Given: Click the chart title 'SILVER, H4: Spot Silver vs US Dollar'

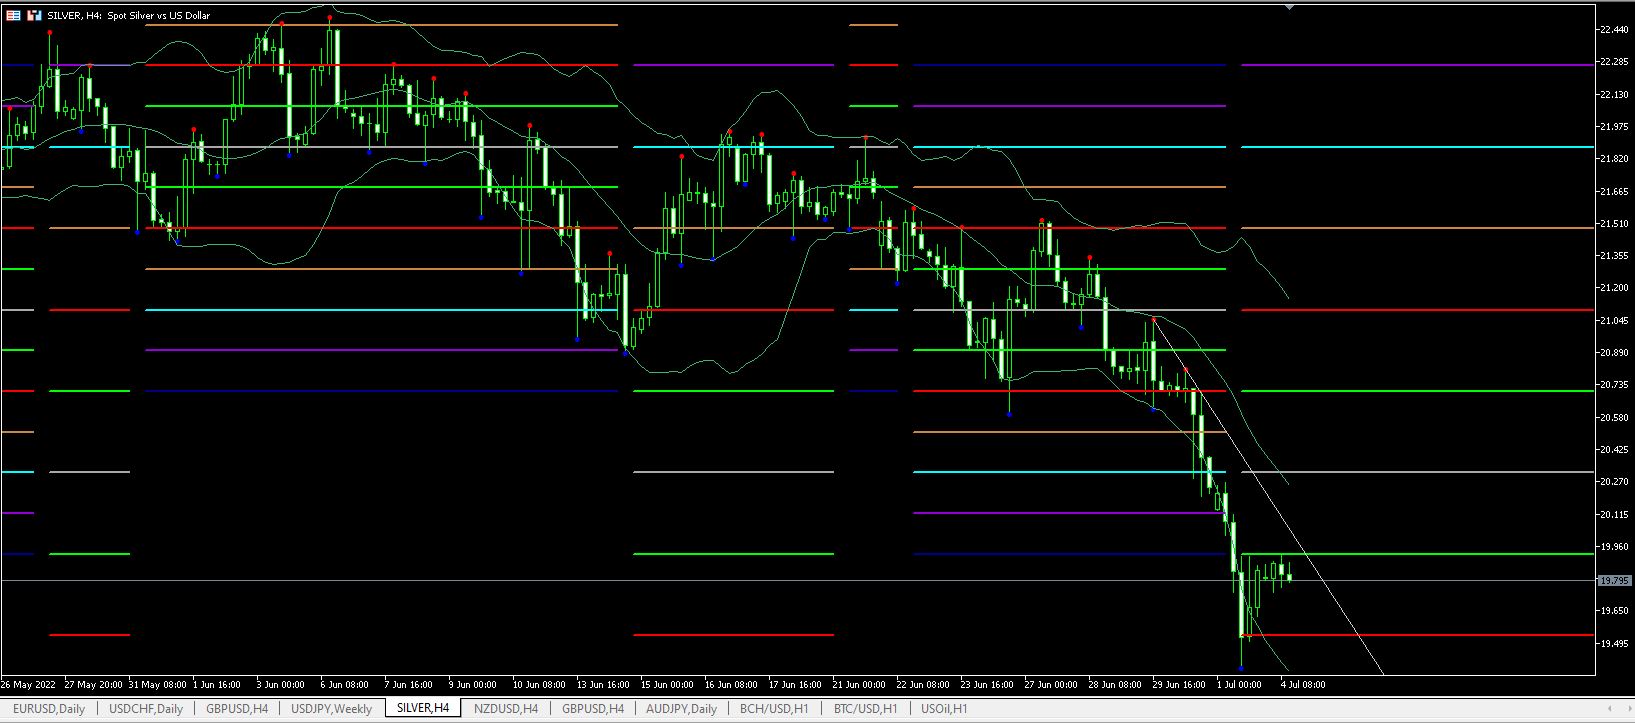Looking at the screenshot, I should pos(129,15).
